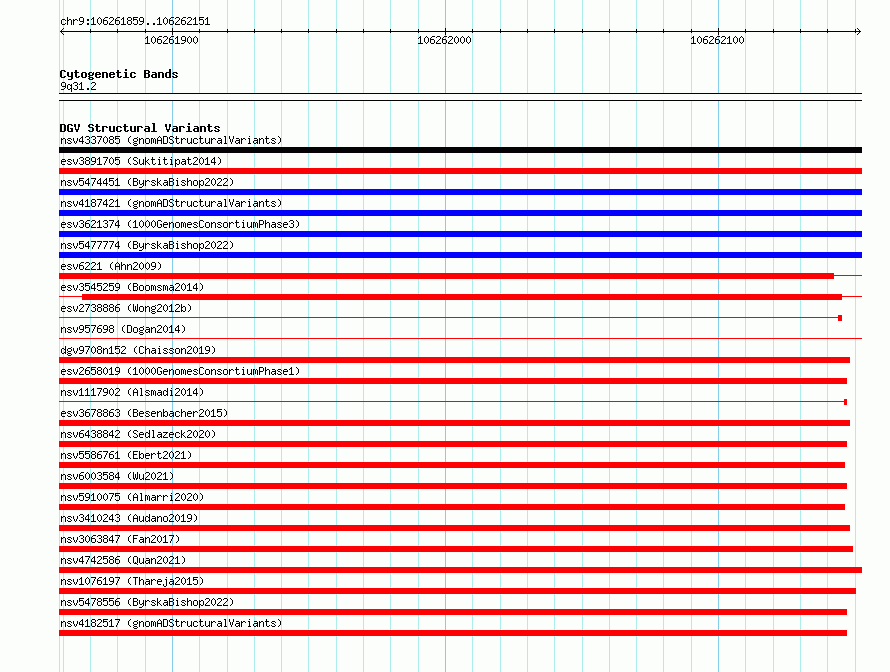The height and width of the screenshot is (672, 890).
Task: Select the red bar under nsv6003584
Action: pos(453,486)
